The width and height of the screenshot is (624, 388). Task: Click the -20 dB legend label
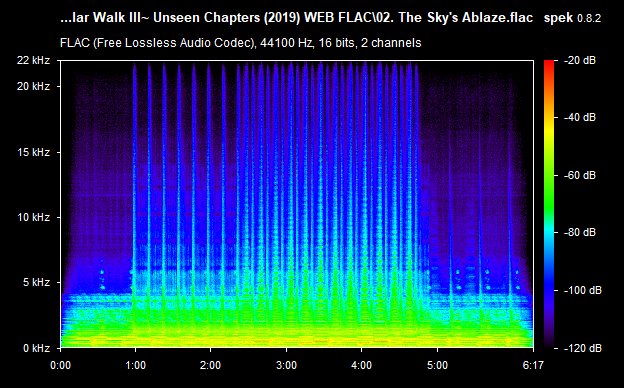click(x=579, y=60)
